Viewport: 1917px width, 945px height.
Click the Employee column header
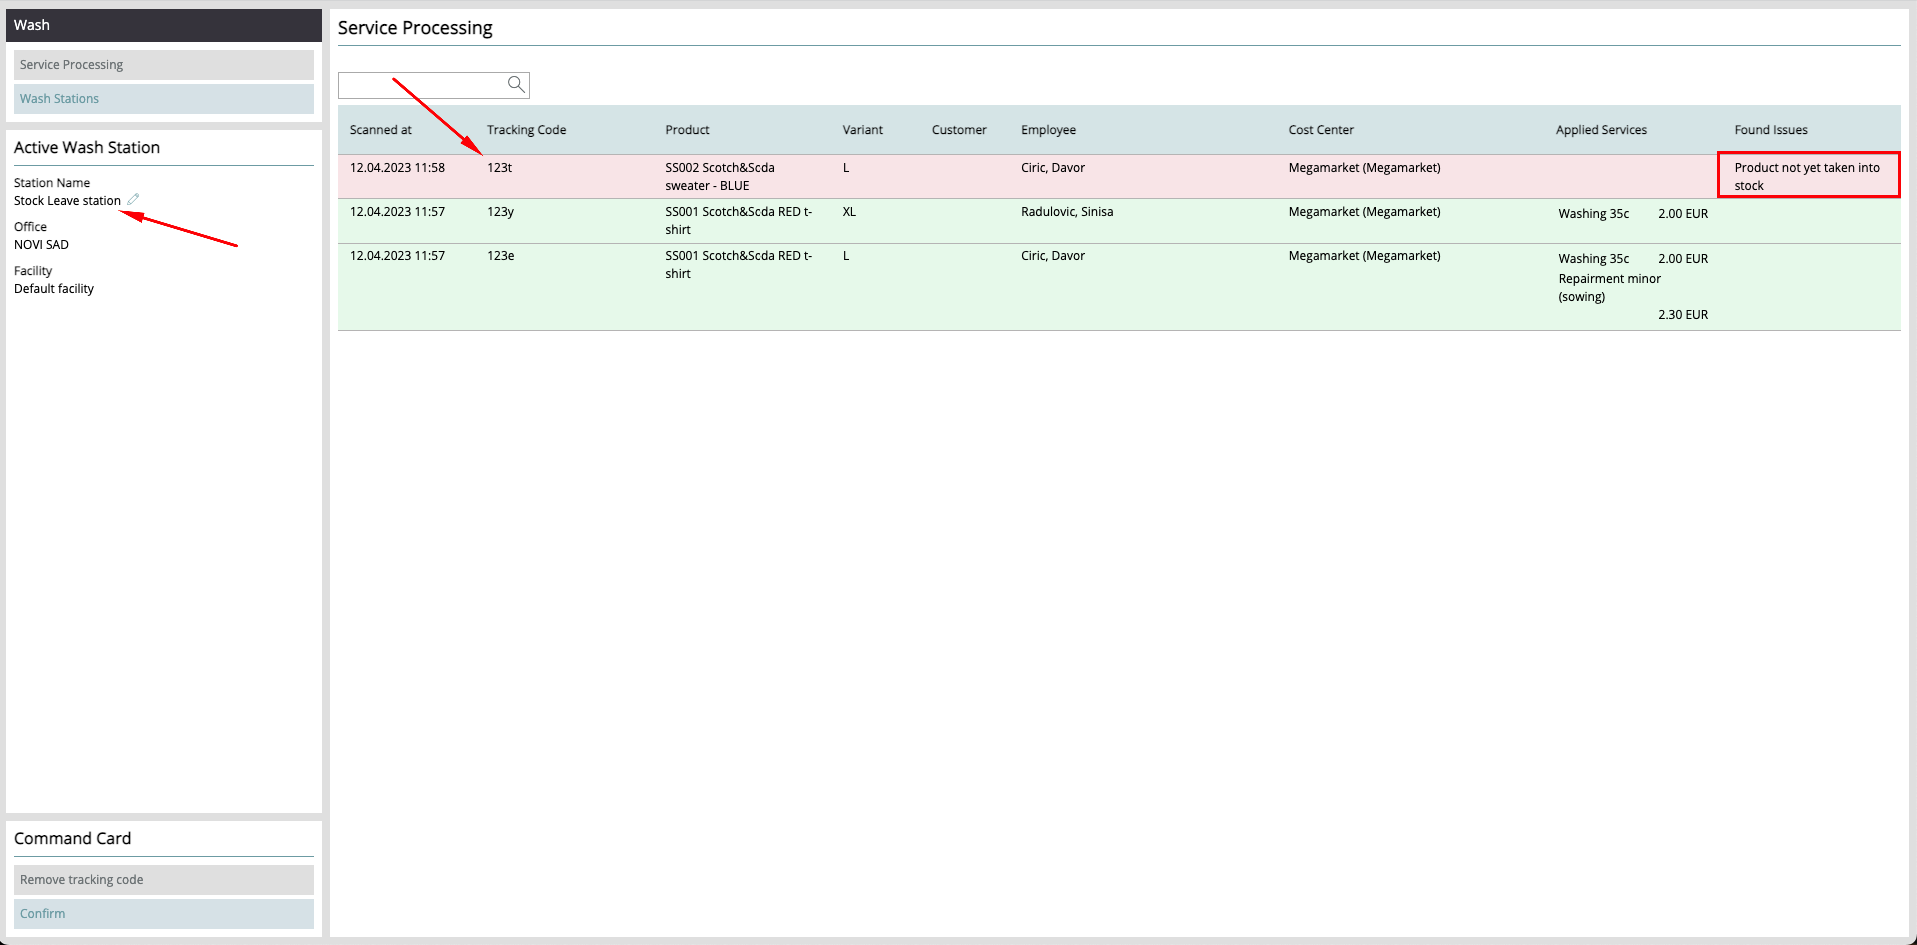1048,130
